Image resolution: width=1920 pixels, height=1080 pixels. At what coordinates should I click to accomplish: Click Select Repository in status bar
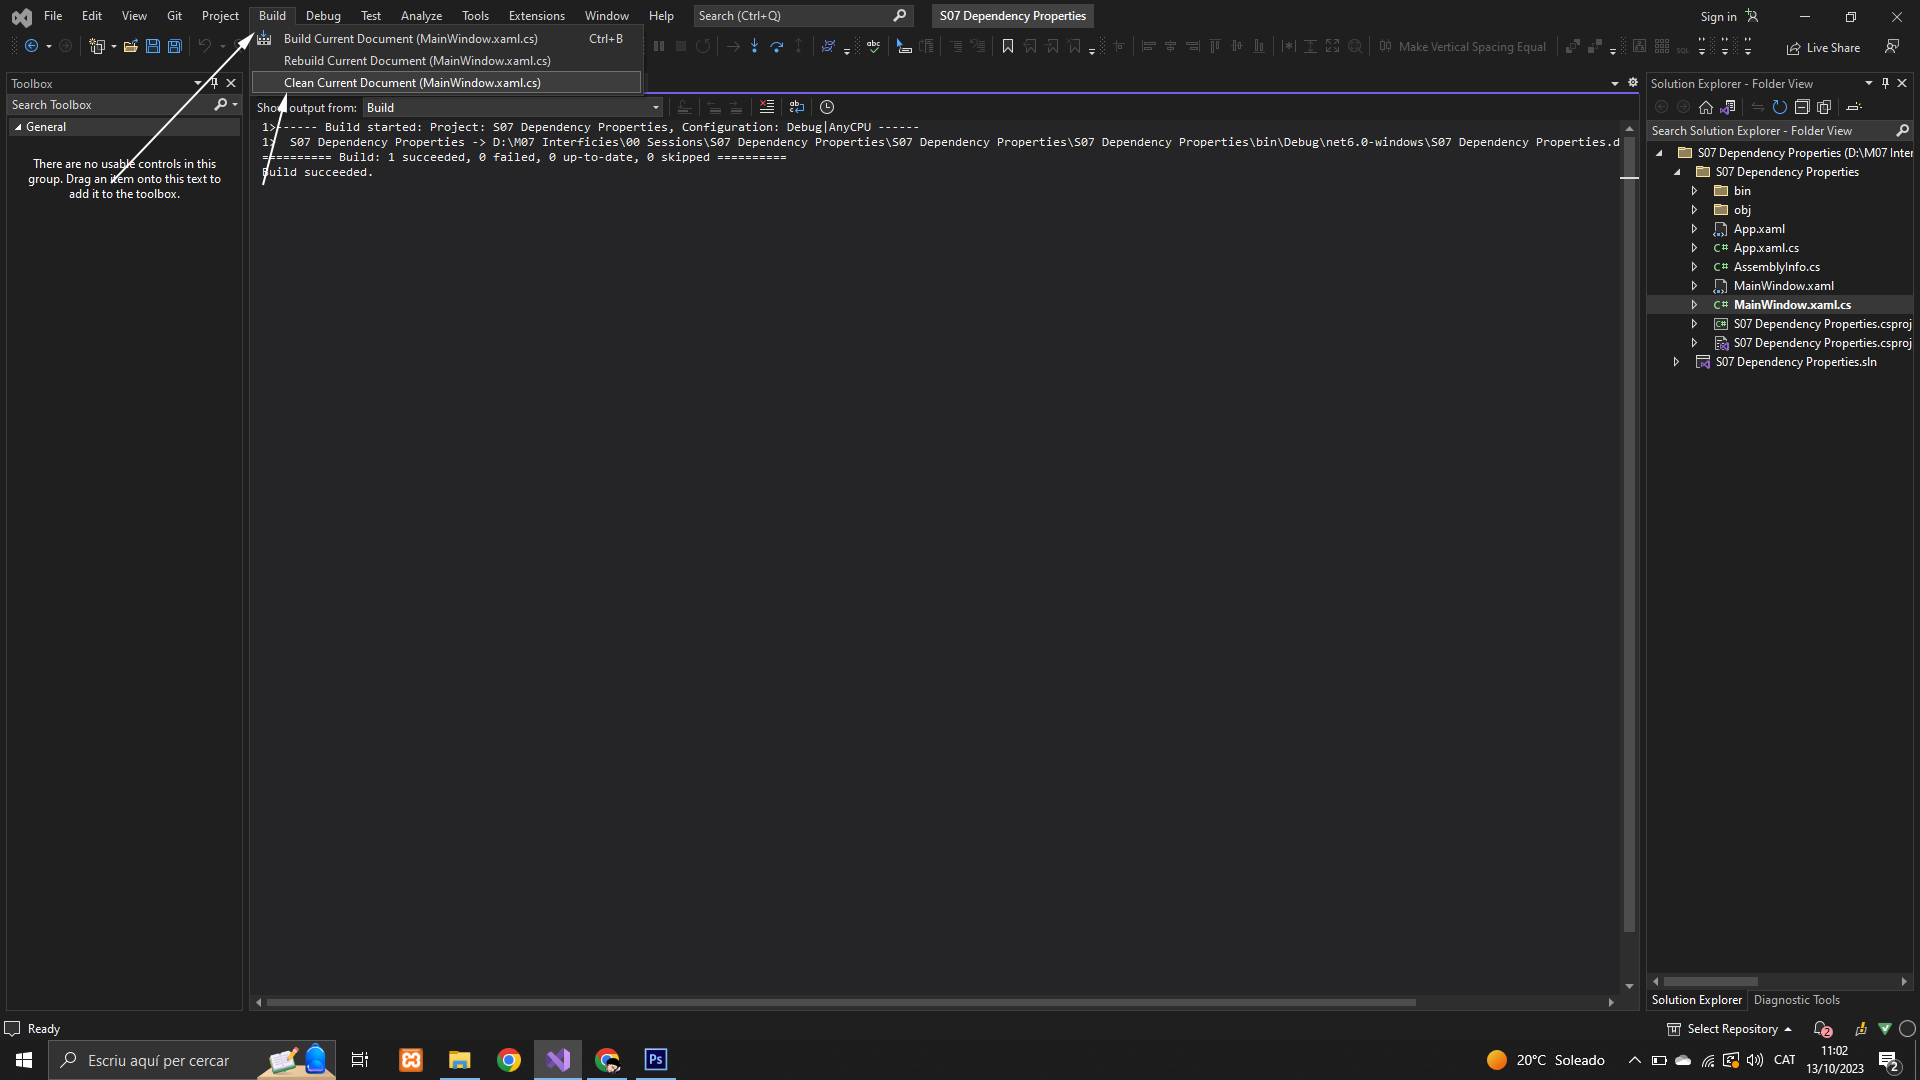pyautogui.click(x=1732, y=1029)
